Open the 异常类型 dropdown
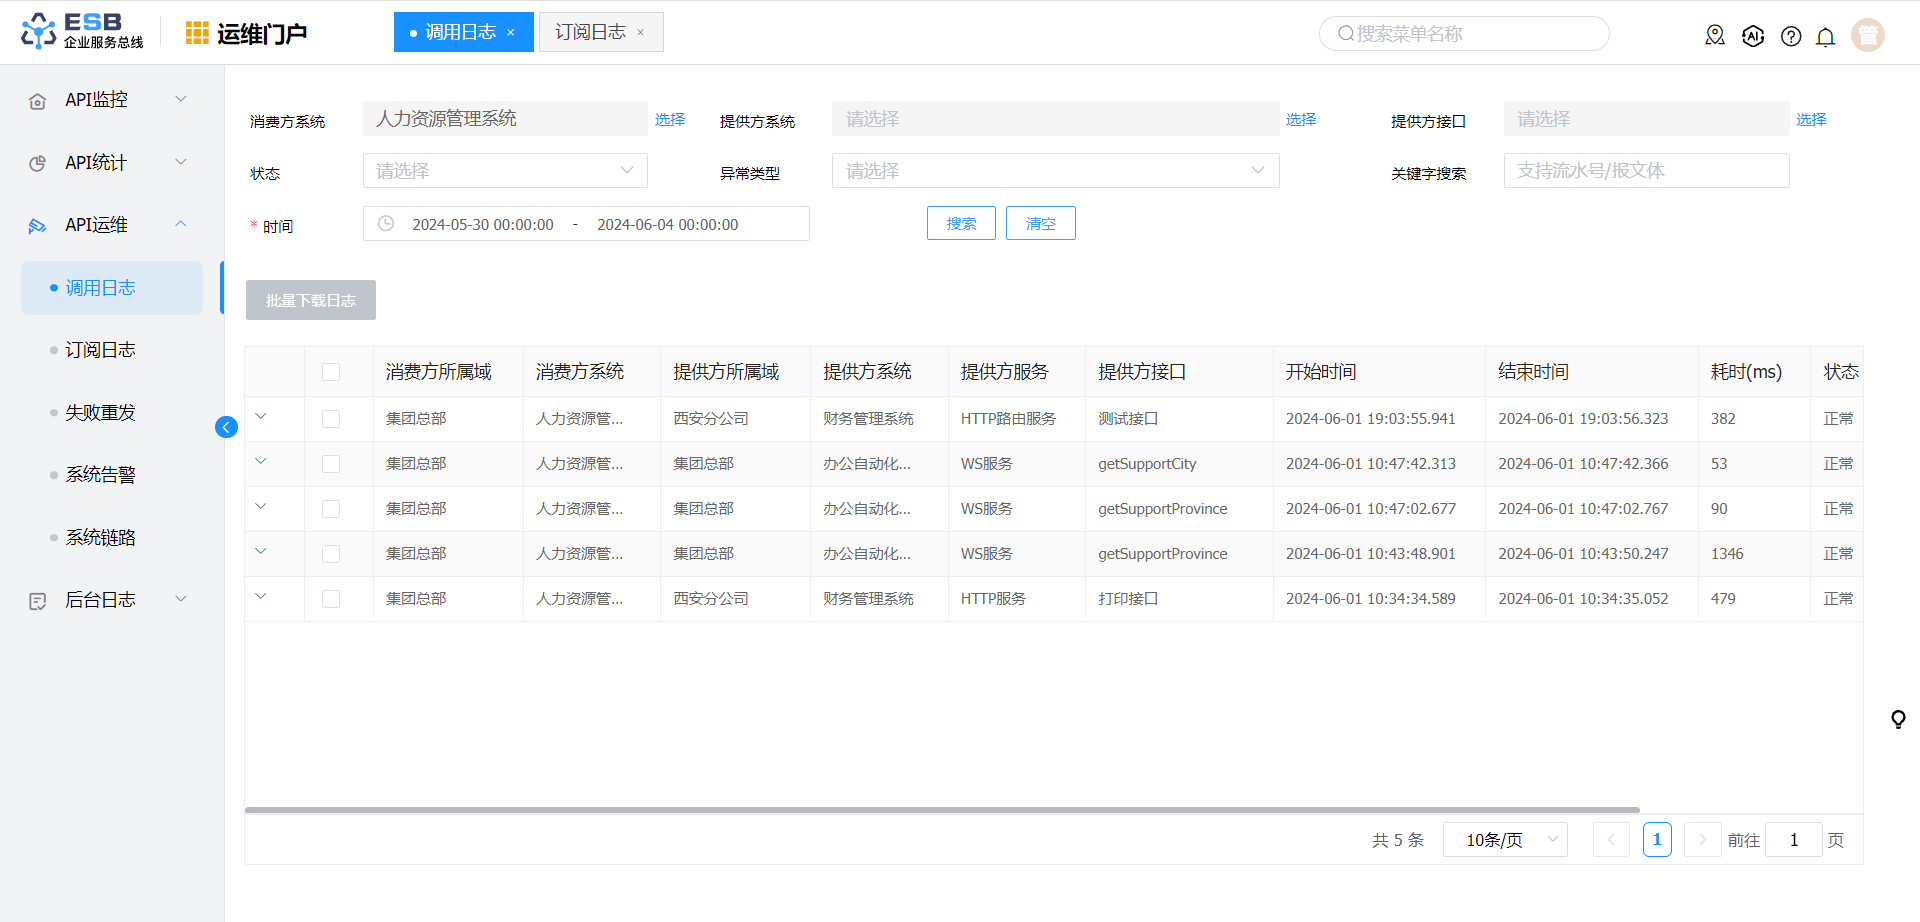This screenshot has height=922, width=1920. click(1055, 171)
